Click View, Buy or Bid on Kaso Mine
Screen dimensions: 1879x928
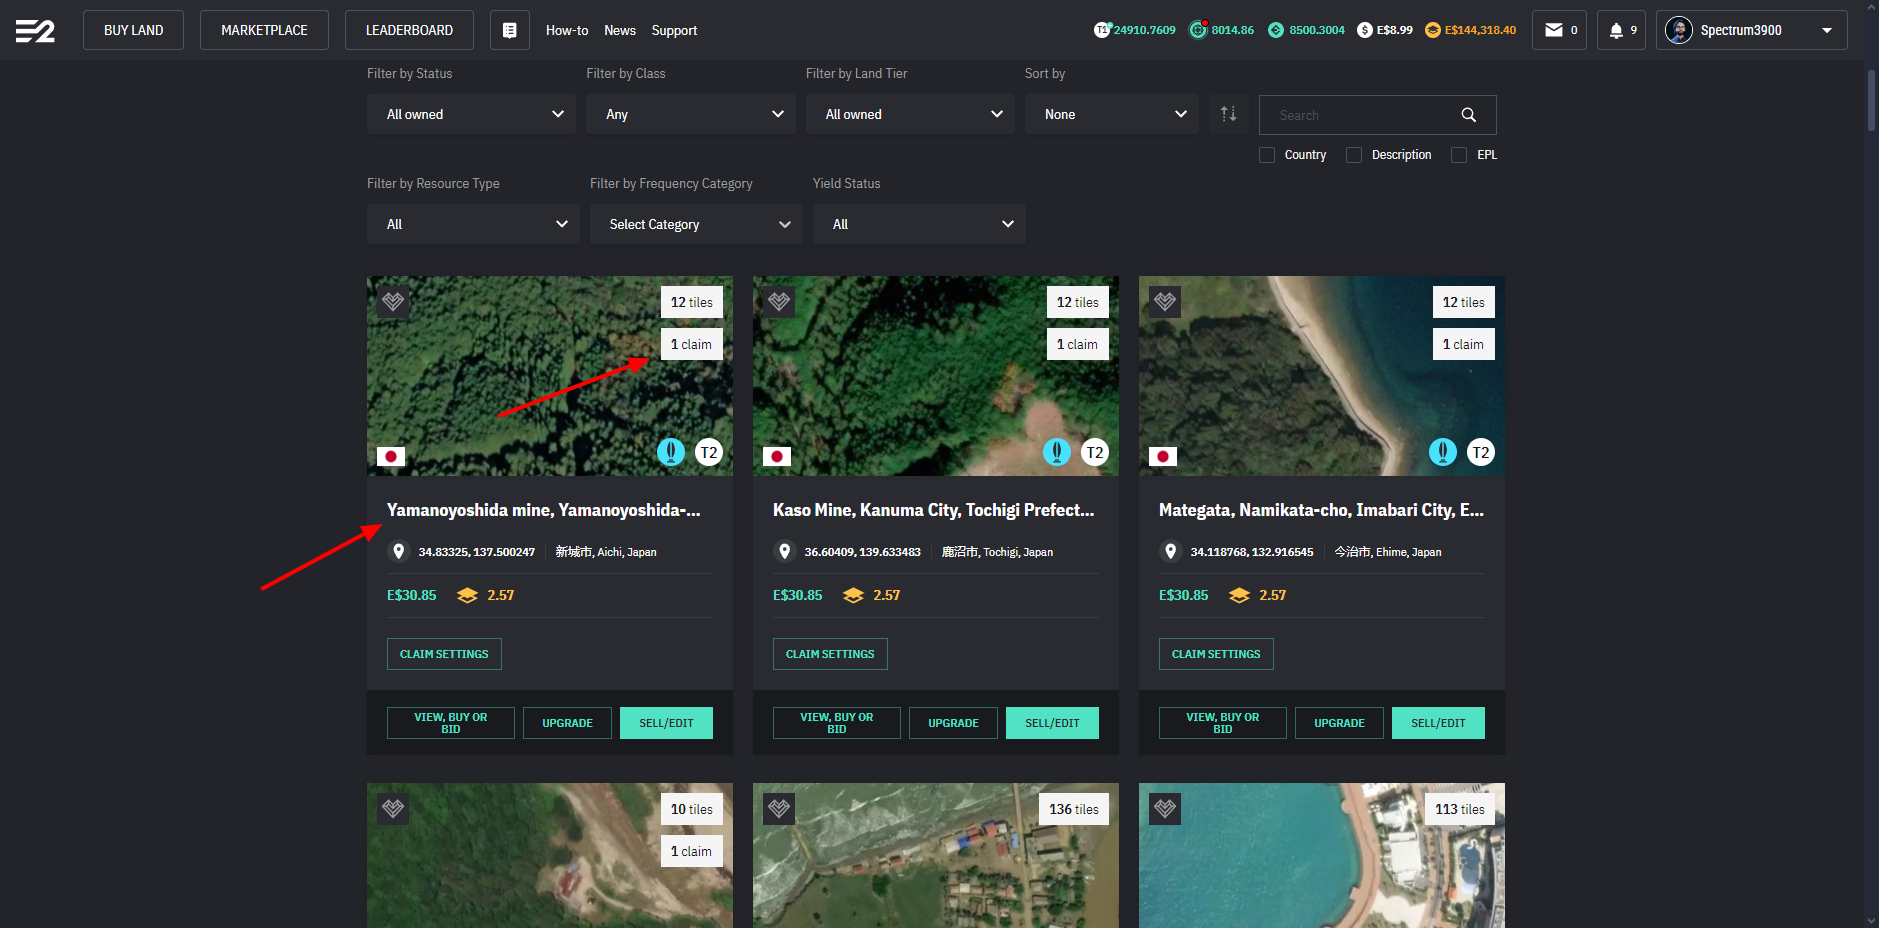click(x=837, y=723)
